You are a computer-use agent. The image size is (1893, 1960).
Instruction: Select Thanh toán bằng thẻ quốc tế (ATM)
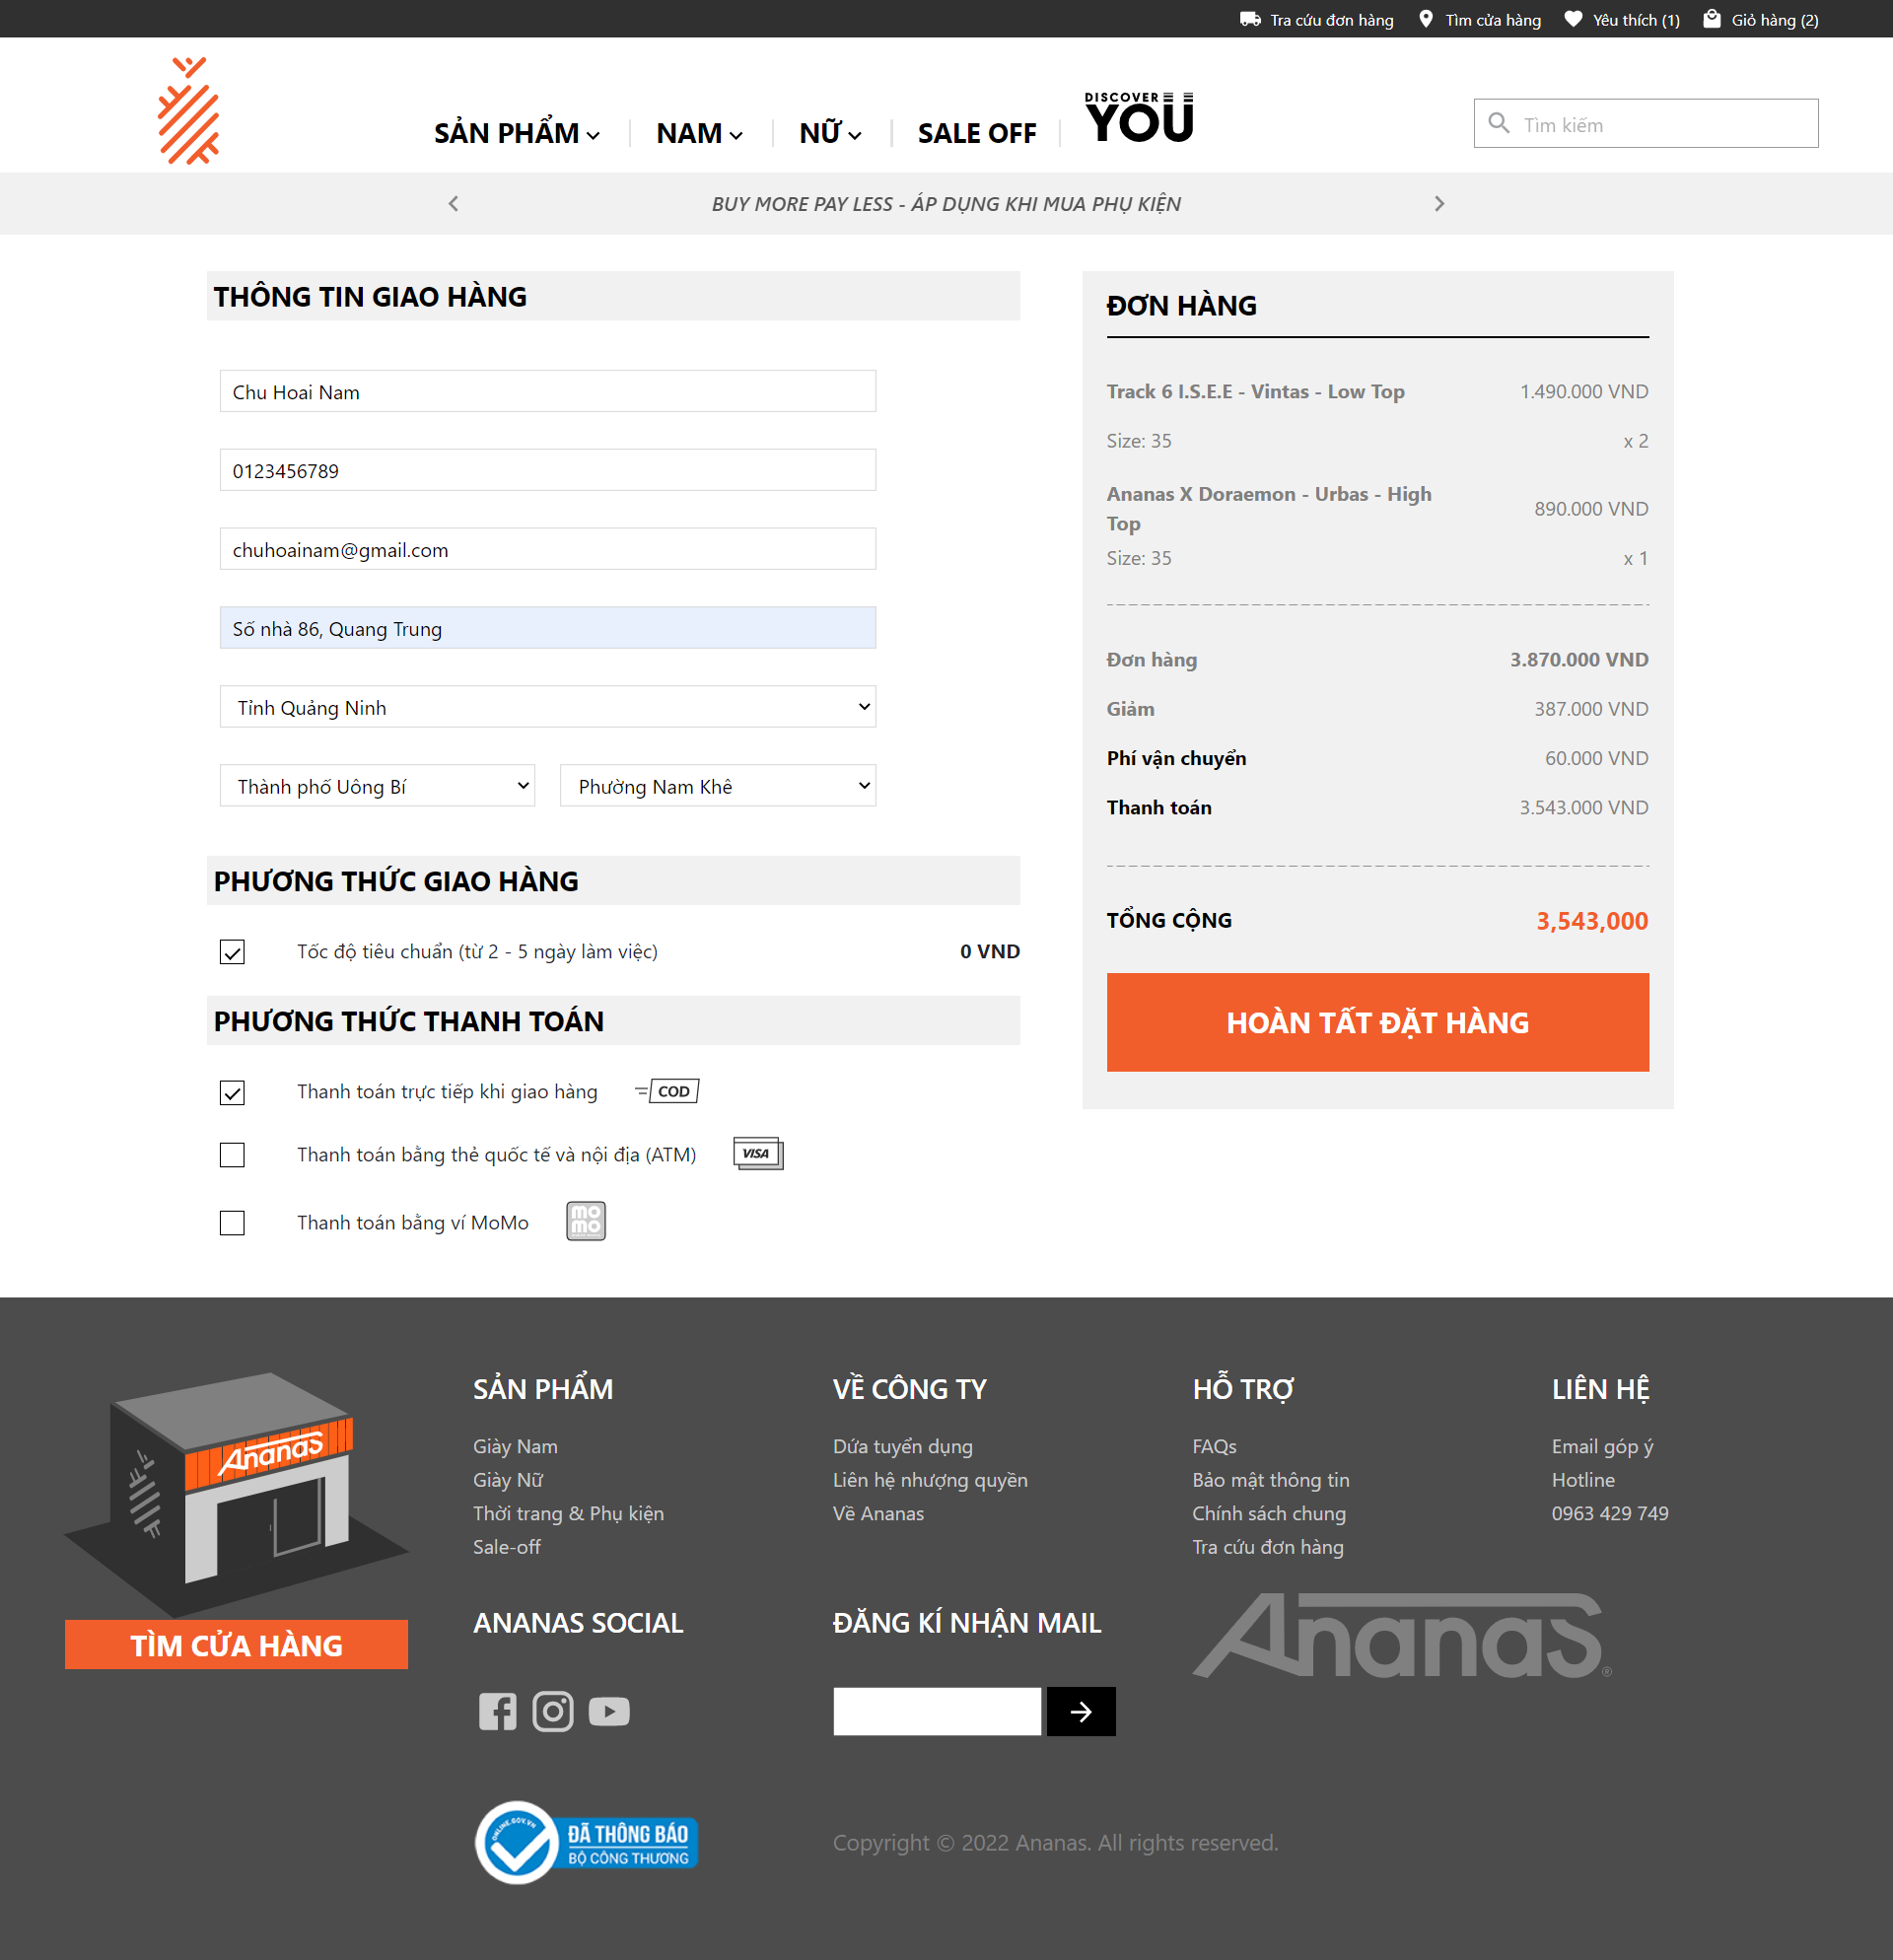[232, 1155]
